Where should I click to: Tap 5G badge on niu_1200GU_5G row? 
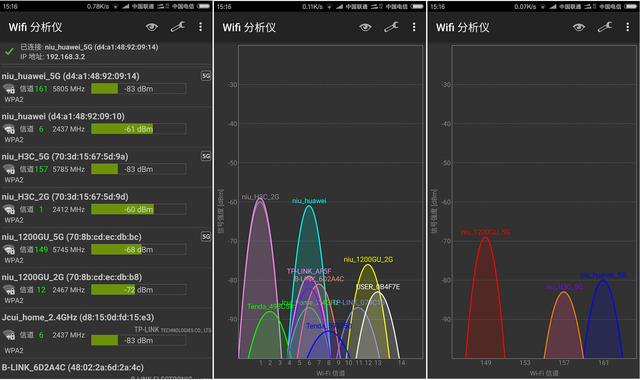coord(206,237)
